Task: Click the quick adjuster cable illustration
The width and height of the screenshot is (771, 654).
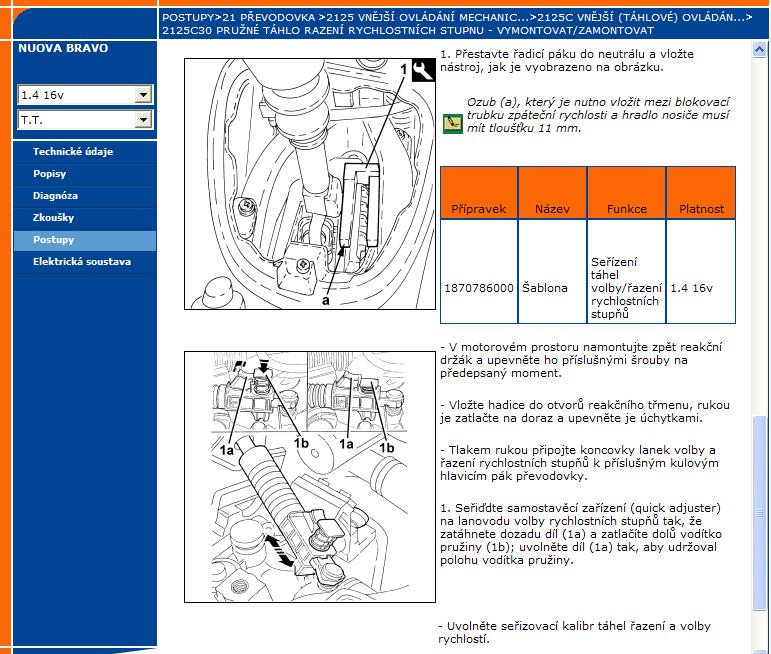Action: [311, 477]
